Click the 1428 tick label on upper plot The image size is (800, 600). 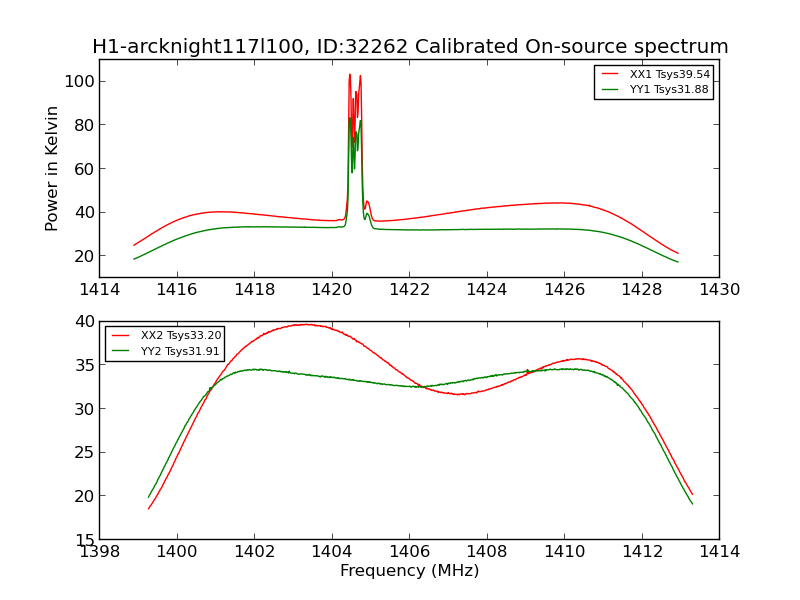click(x=642, y=290)
